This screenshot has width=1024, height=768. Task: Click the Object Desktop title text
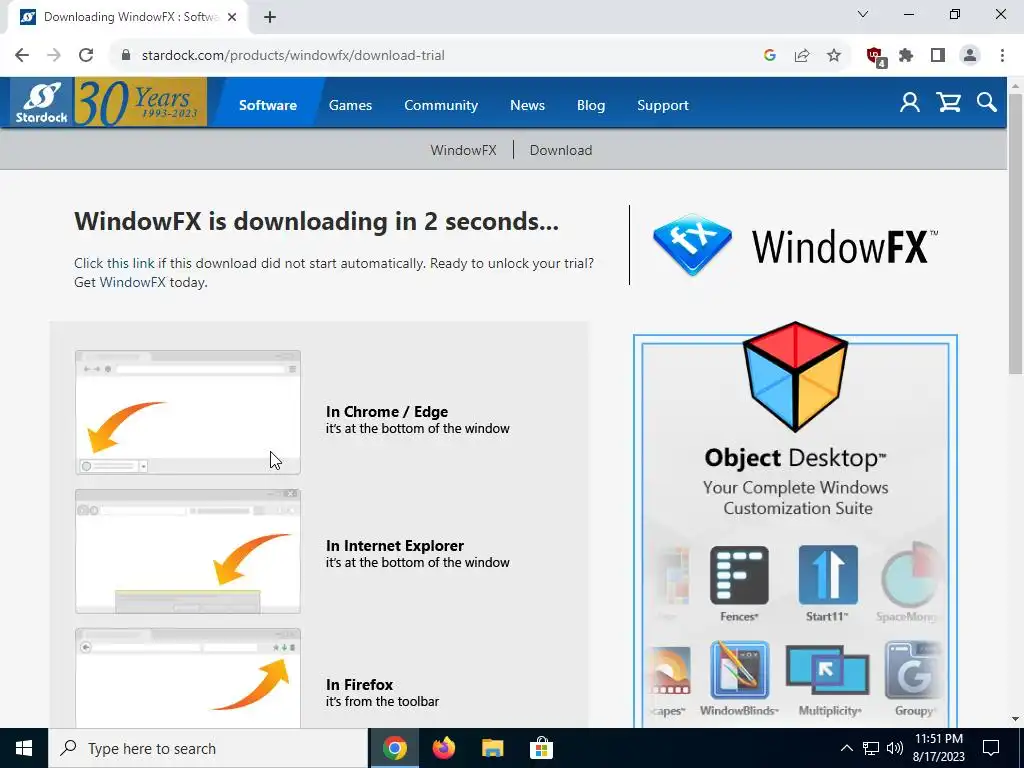pyautogui.click(x=795, y=458)
